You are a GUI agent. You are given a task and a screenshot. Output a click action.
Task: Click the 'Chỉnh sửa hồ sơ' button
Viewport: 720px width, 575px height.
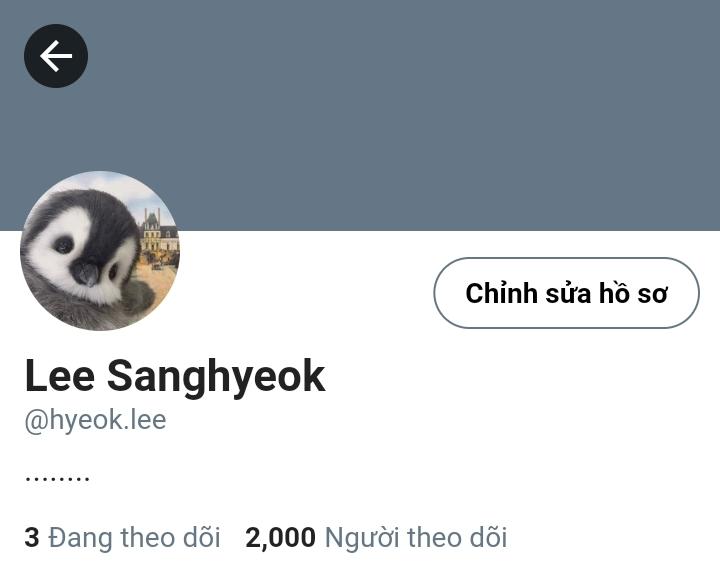coord(566,293)
